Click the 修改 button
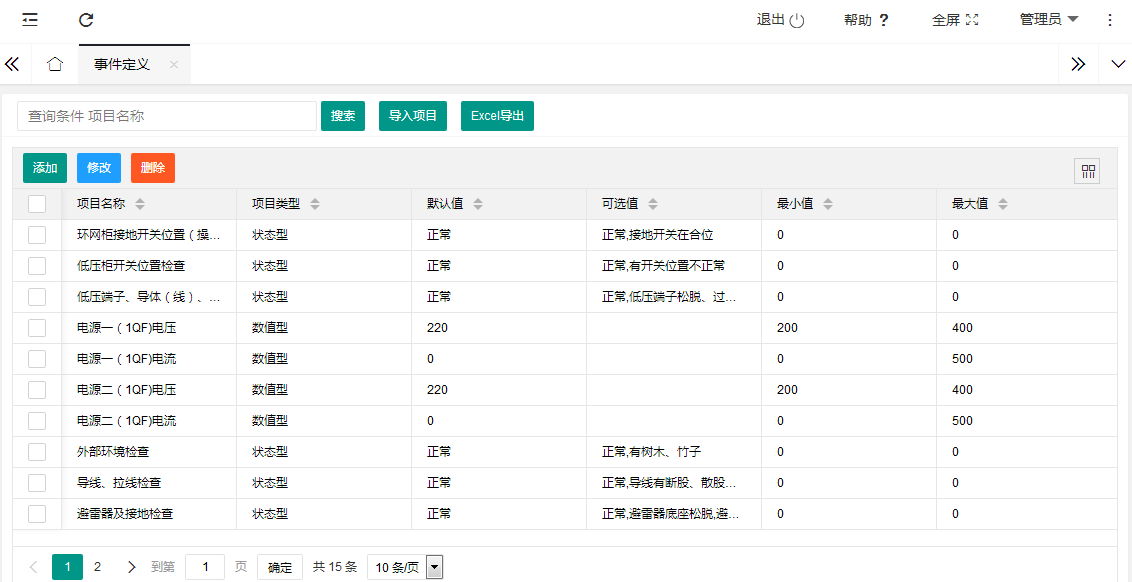This screenshot has height=582, width=1132. (99, 168)
